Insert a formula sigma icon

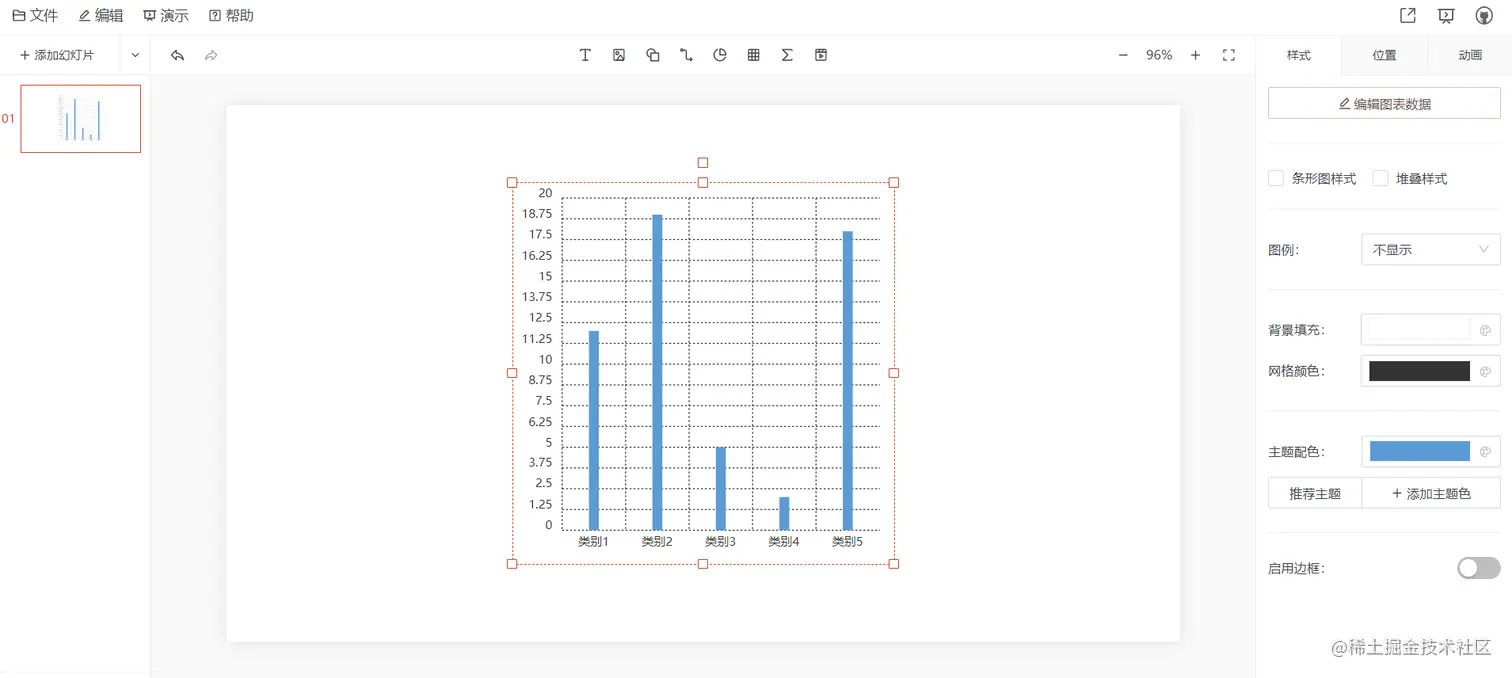(x=787, y=55)
